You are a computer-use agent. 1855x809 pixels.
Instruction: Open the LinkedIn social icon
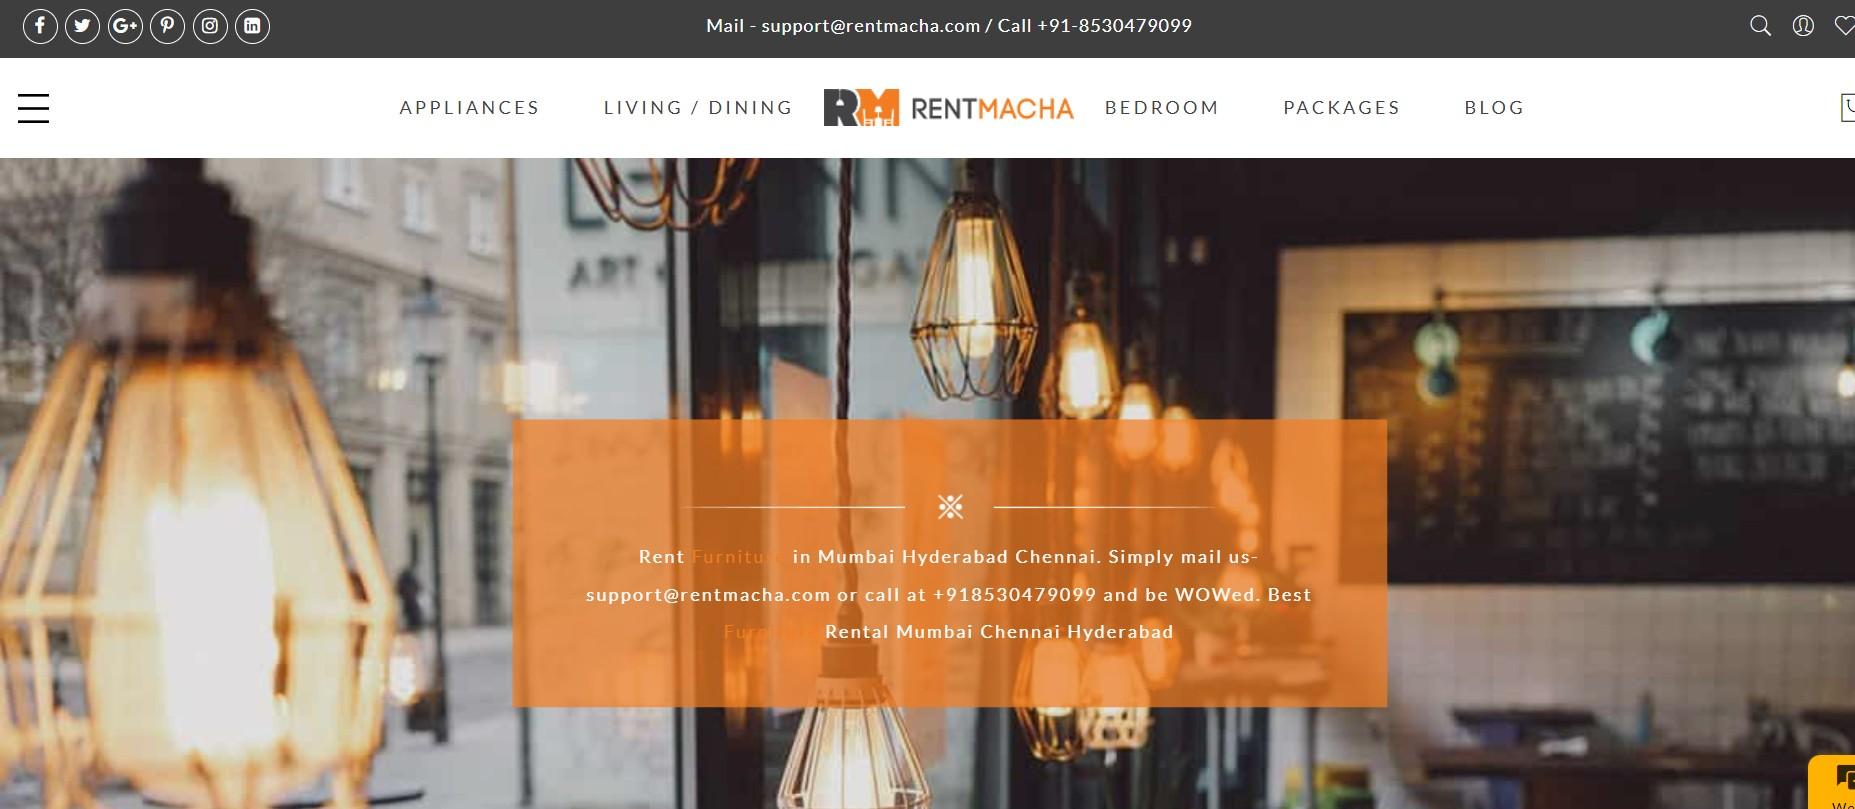(252, 26)
